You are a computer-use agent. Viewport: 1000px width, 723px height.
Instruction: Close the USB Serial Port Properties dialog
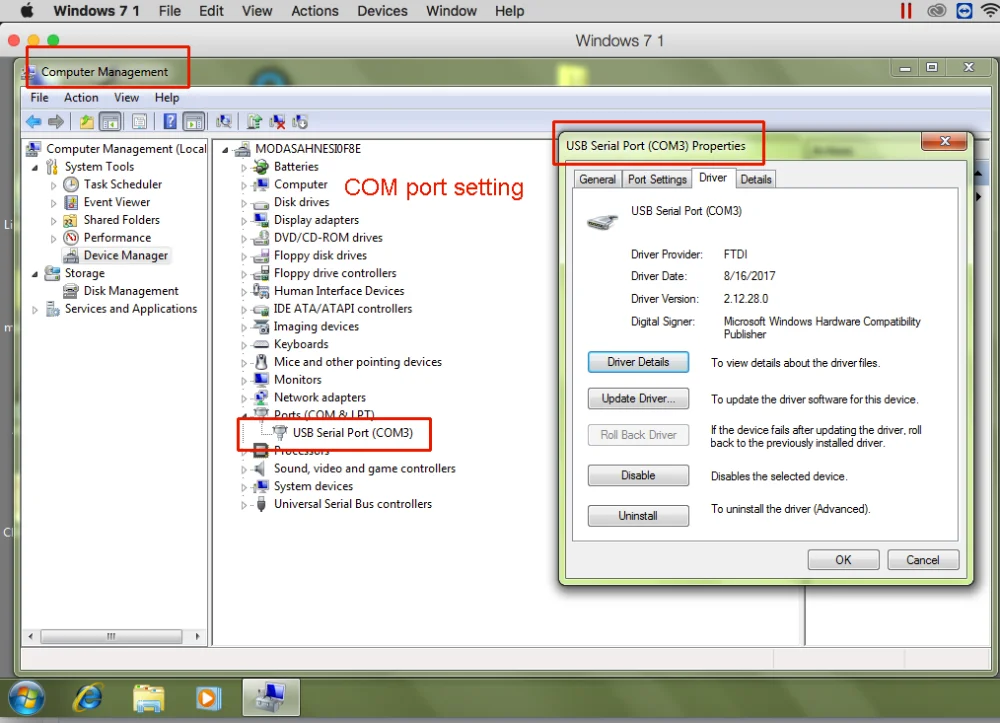coord(945,141)
